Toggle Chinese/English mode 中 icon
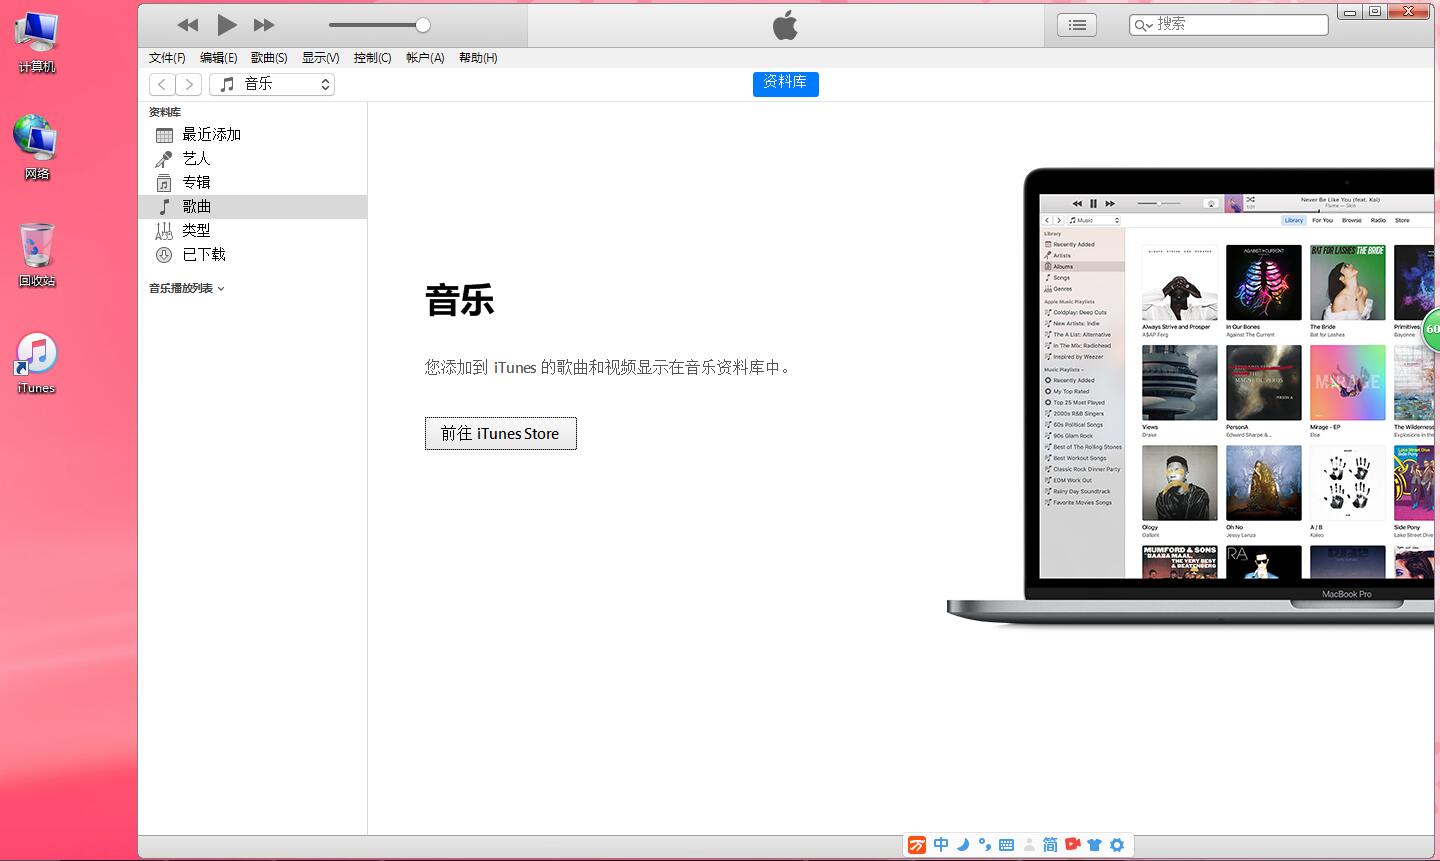 (941, 845)
